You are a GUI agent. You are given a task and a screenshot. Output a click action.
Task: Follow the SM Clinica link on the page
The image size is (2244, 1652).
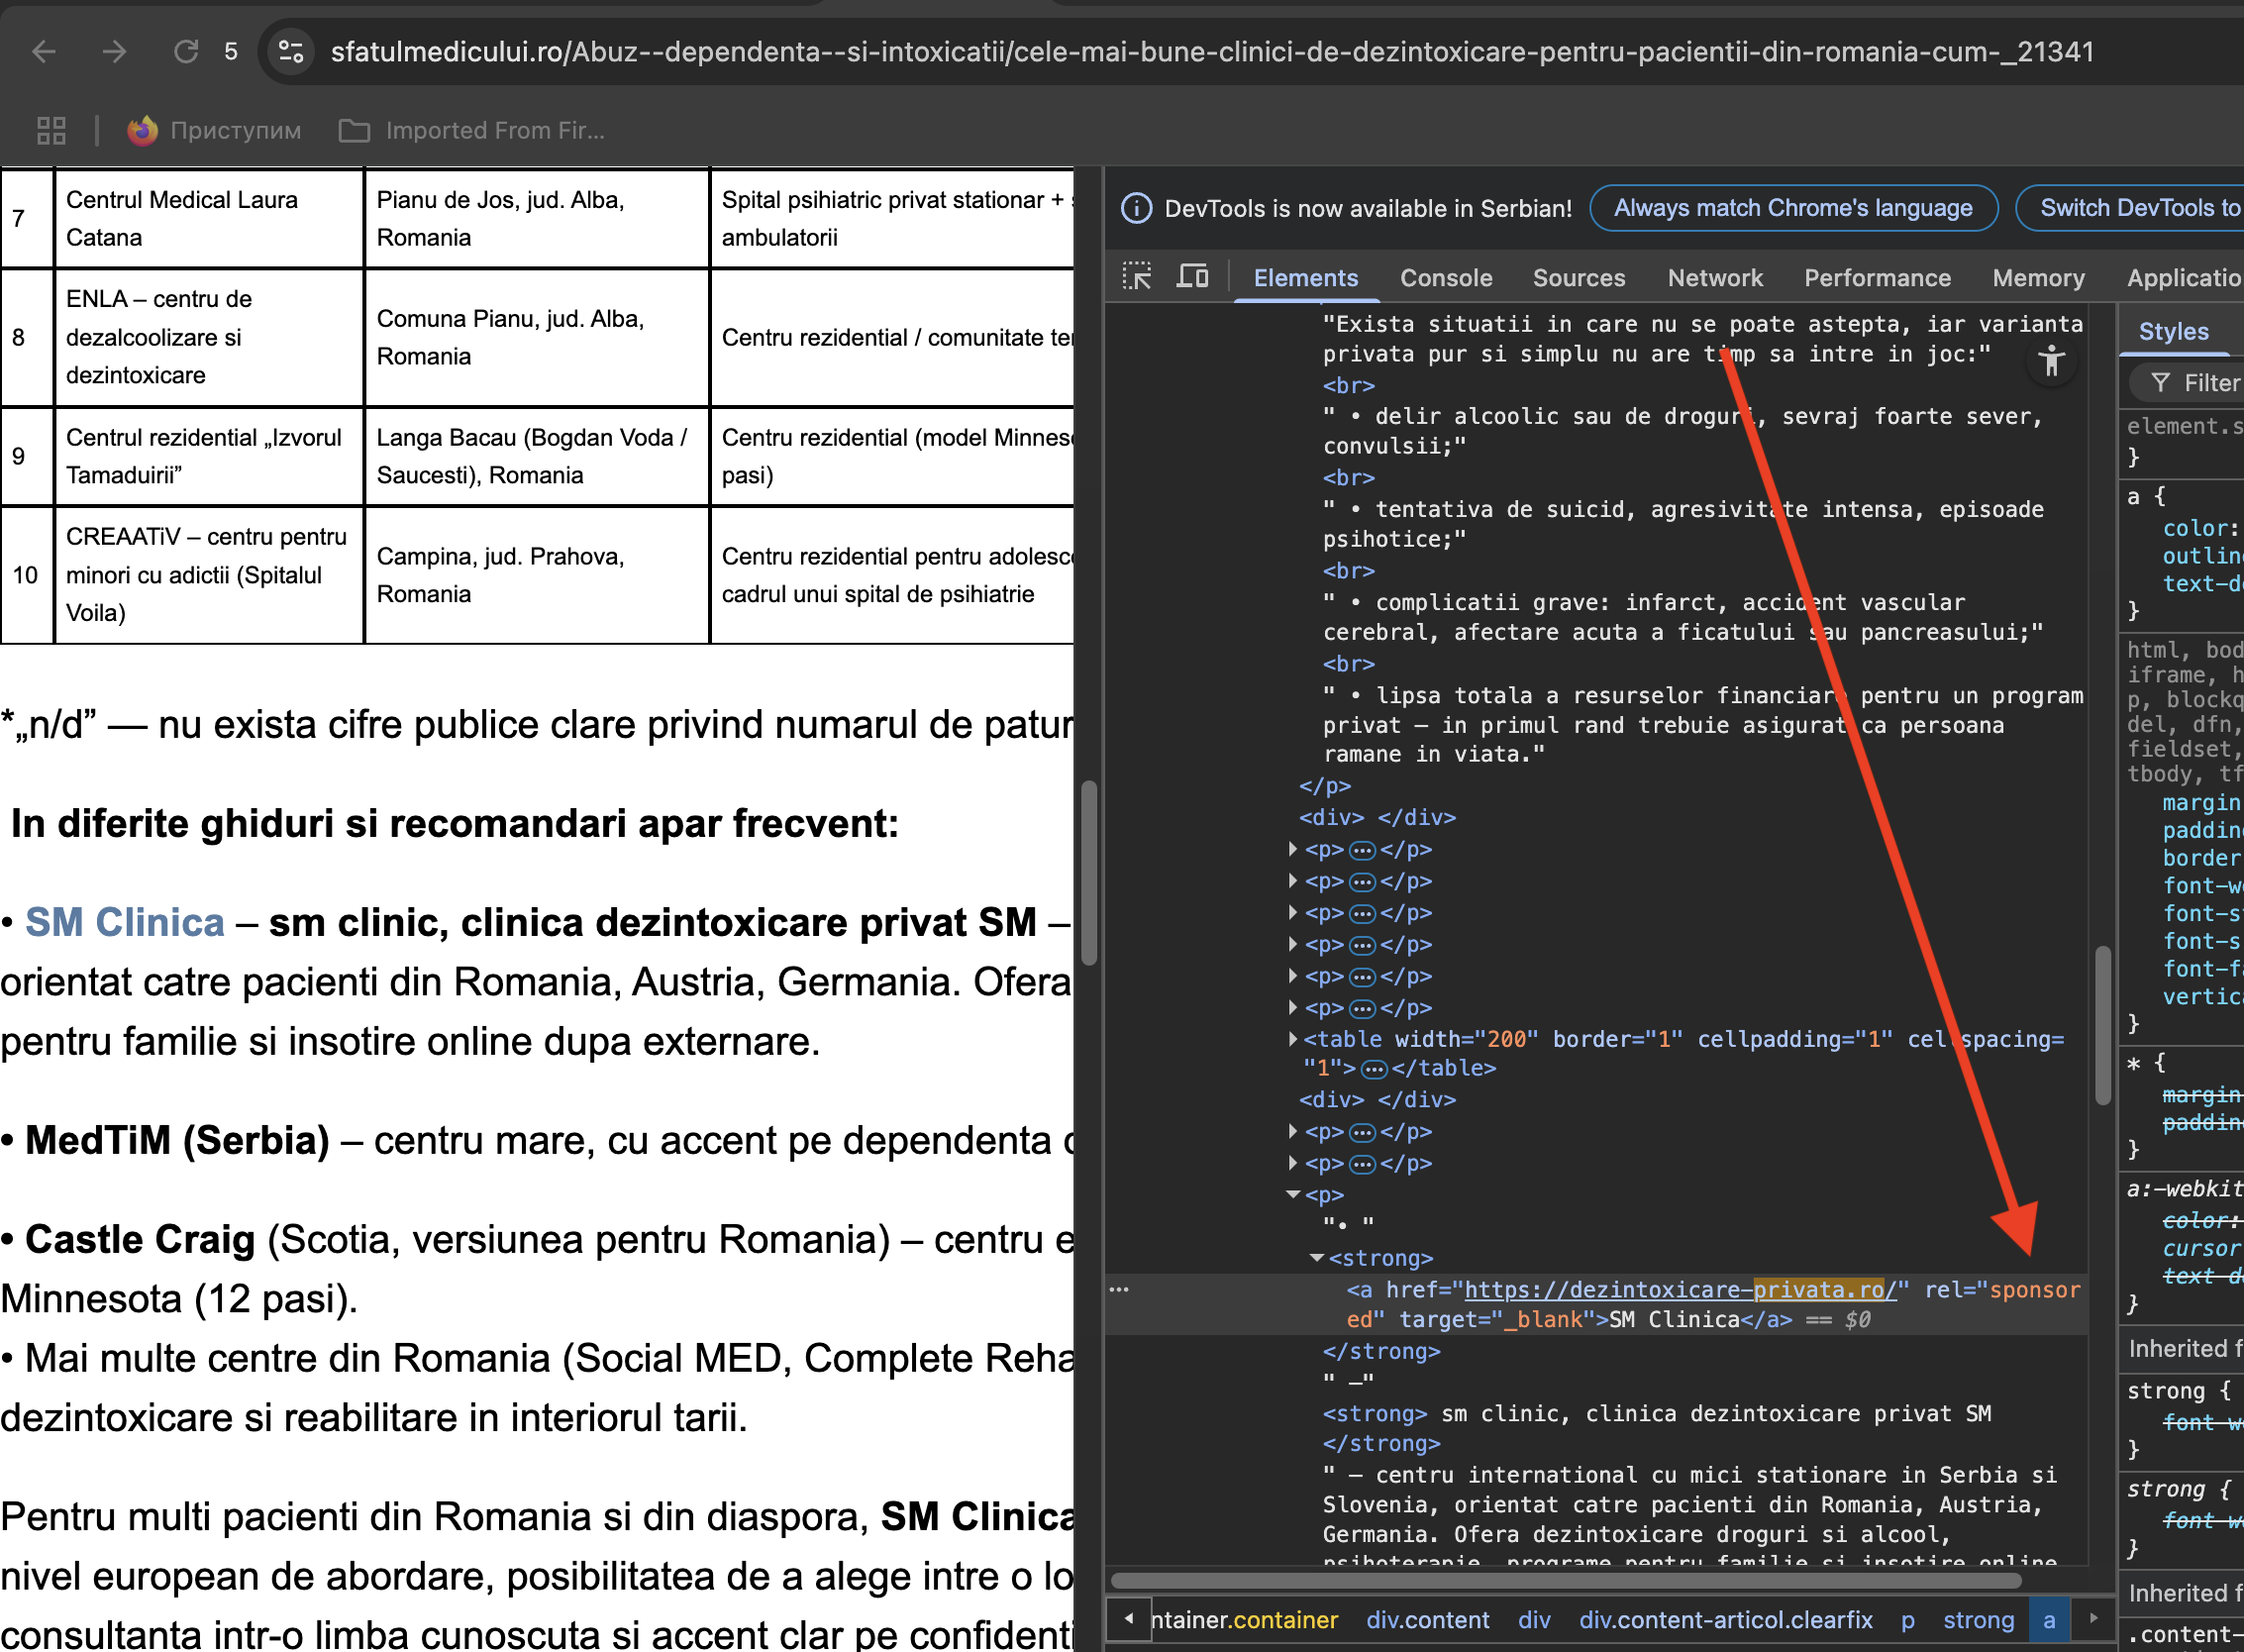(125, 922)
